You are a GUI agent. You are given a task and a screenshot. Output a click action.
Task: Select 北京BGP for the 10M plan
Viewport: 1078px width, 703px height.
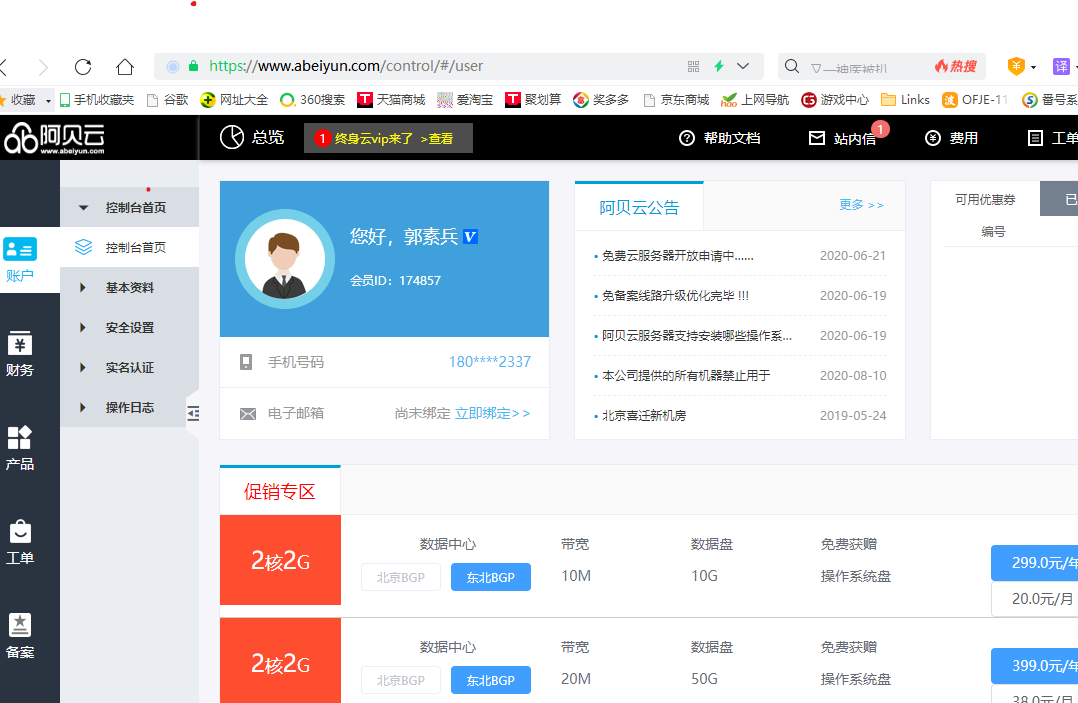tap(401, 577)
